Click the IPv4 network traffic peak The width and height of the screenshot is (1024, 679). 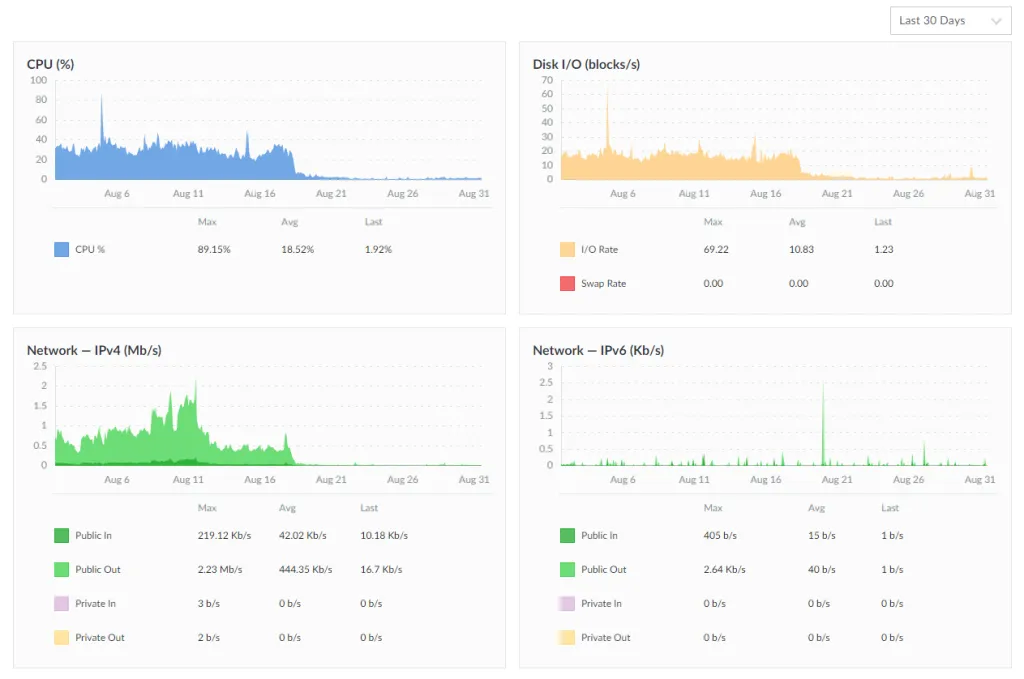196,383
